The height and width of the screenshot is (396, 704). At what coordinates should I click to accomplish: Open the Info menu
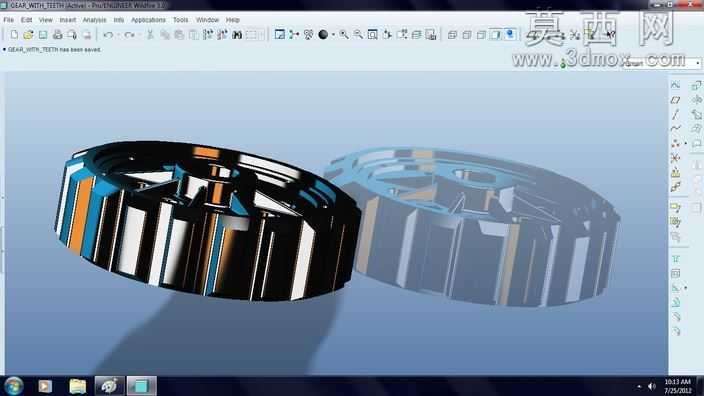click(x=119, y=20)
